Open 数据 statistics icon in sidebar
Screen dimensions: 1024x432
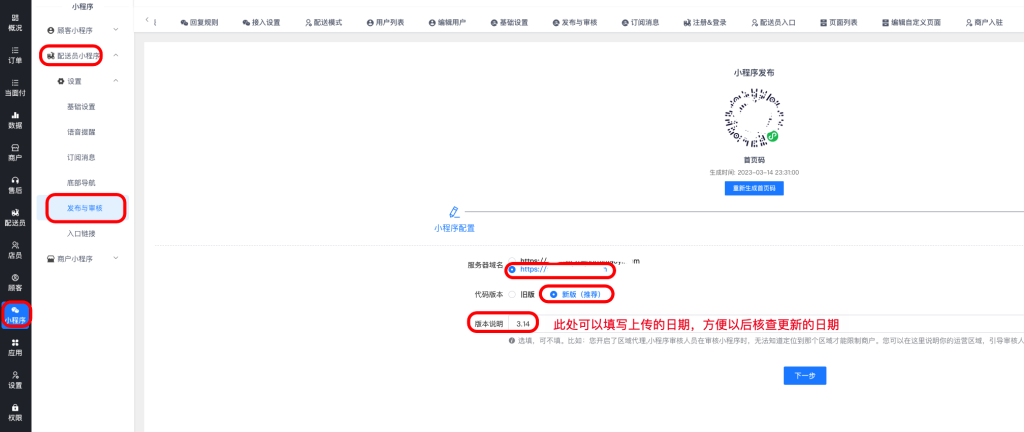coord(15,120)
